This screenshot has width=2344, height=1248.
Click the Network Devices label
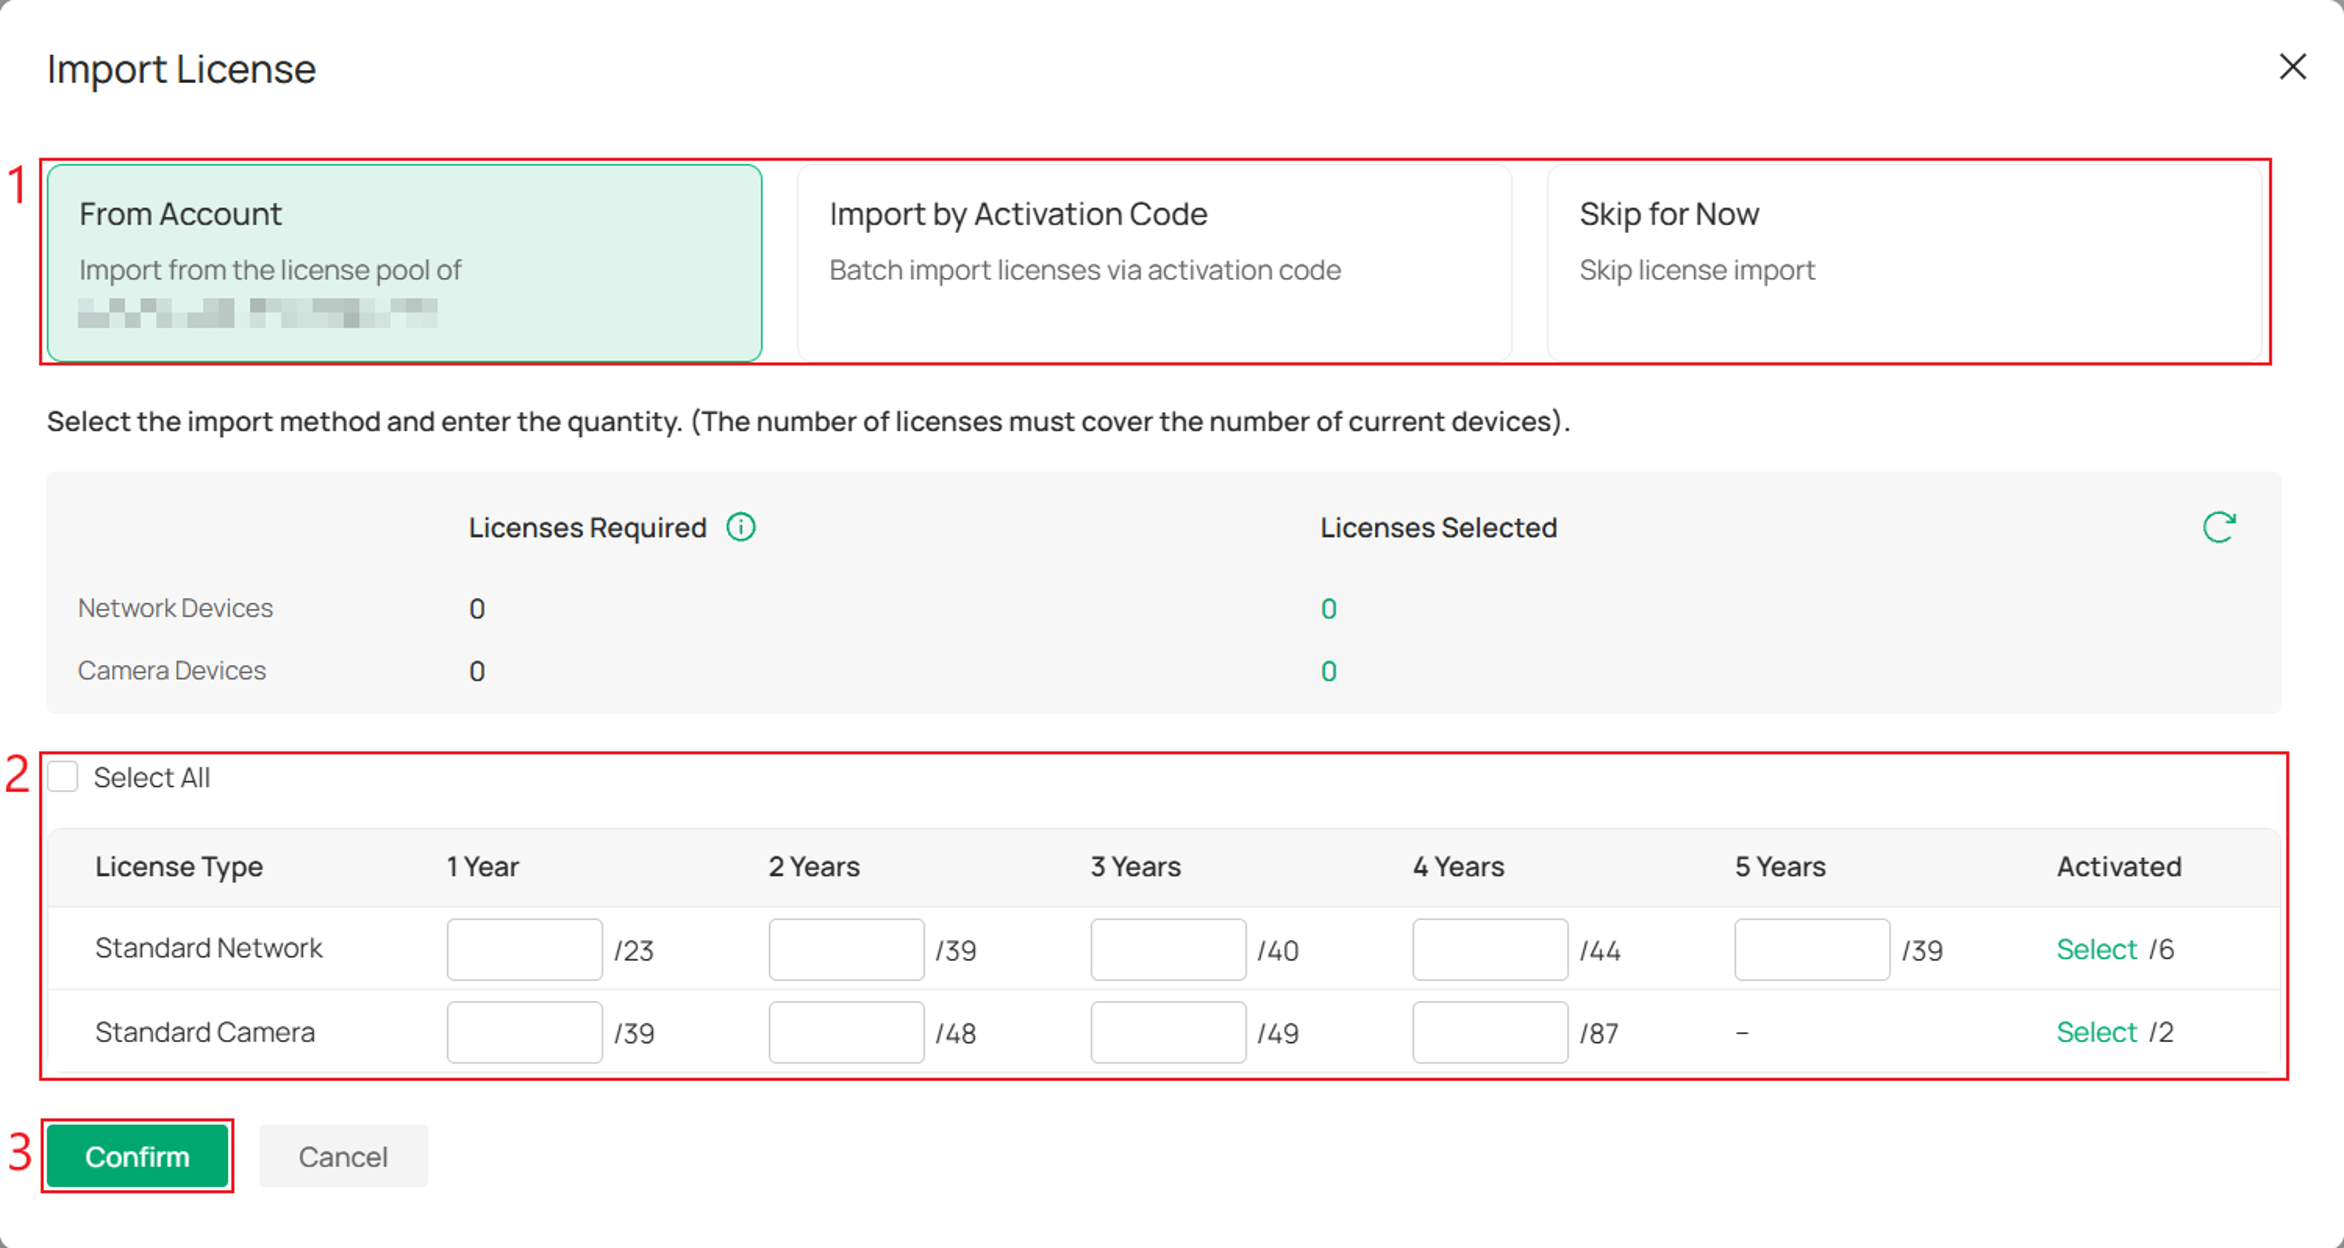click(175, 608)
